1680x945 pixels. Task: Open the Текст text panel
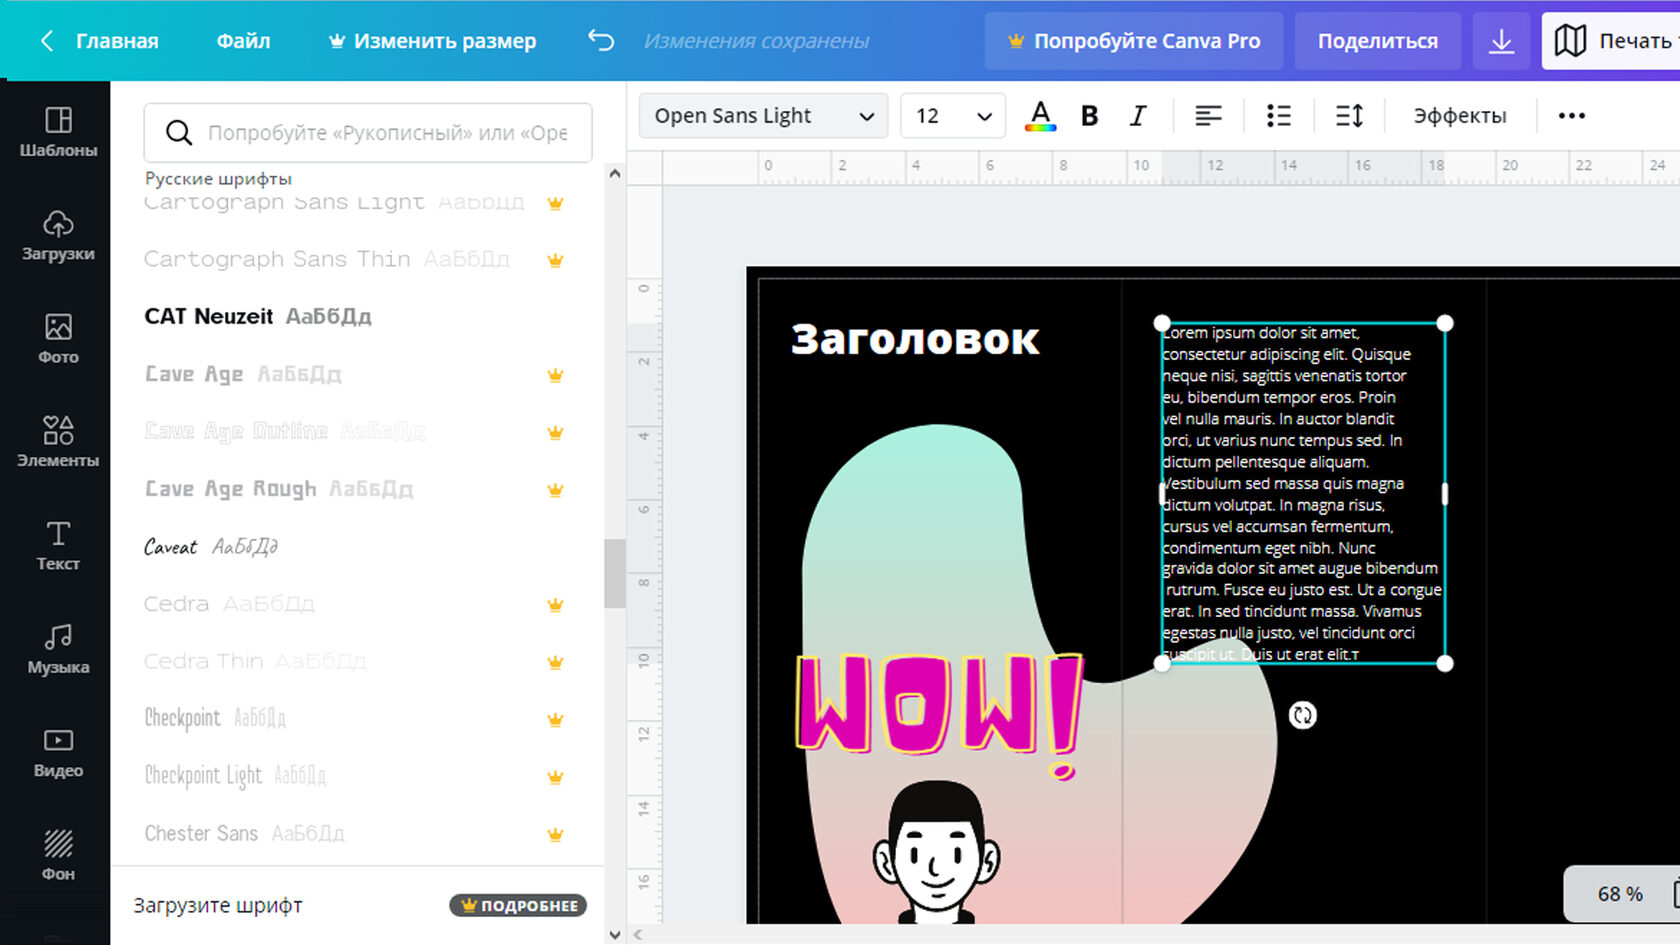tap(58, 546)
